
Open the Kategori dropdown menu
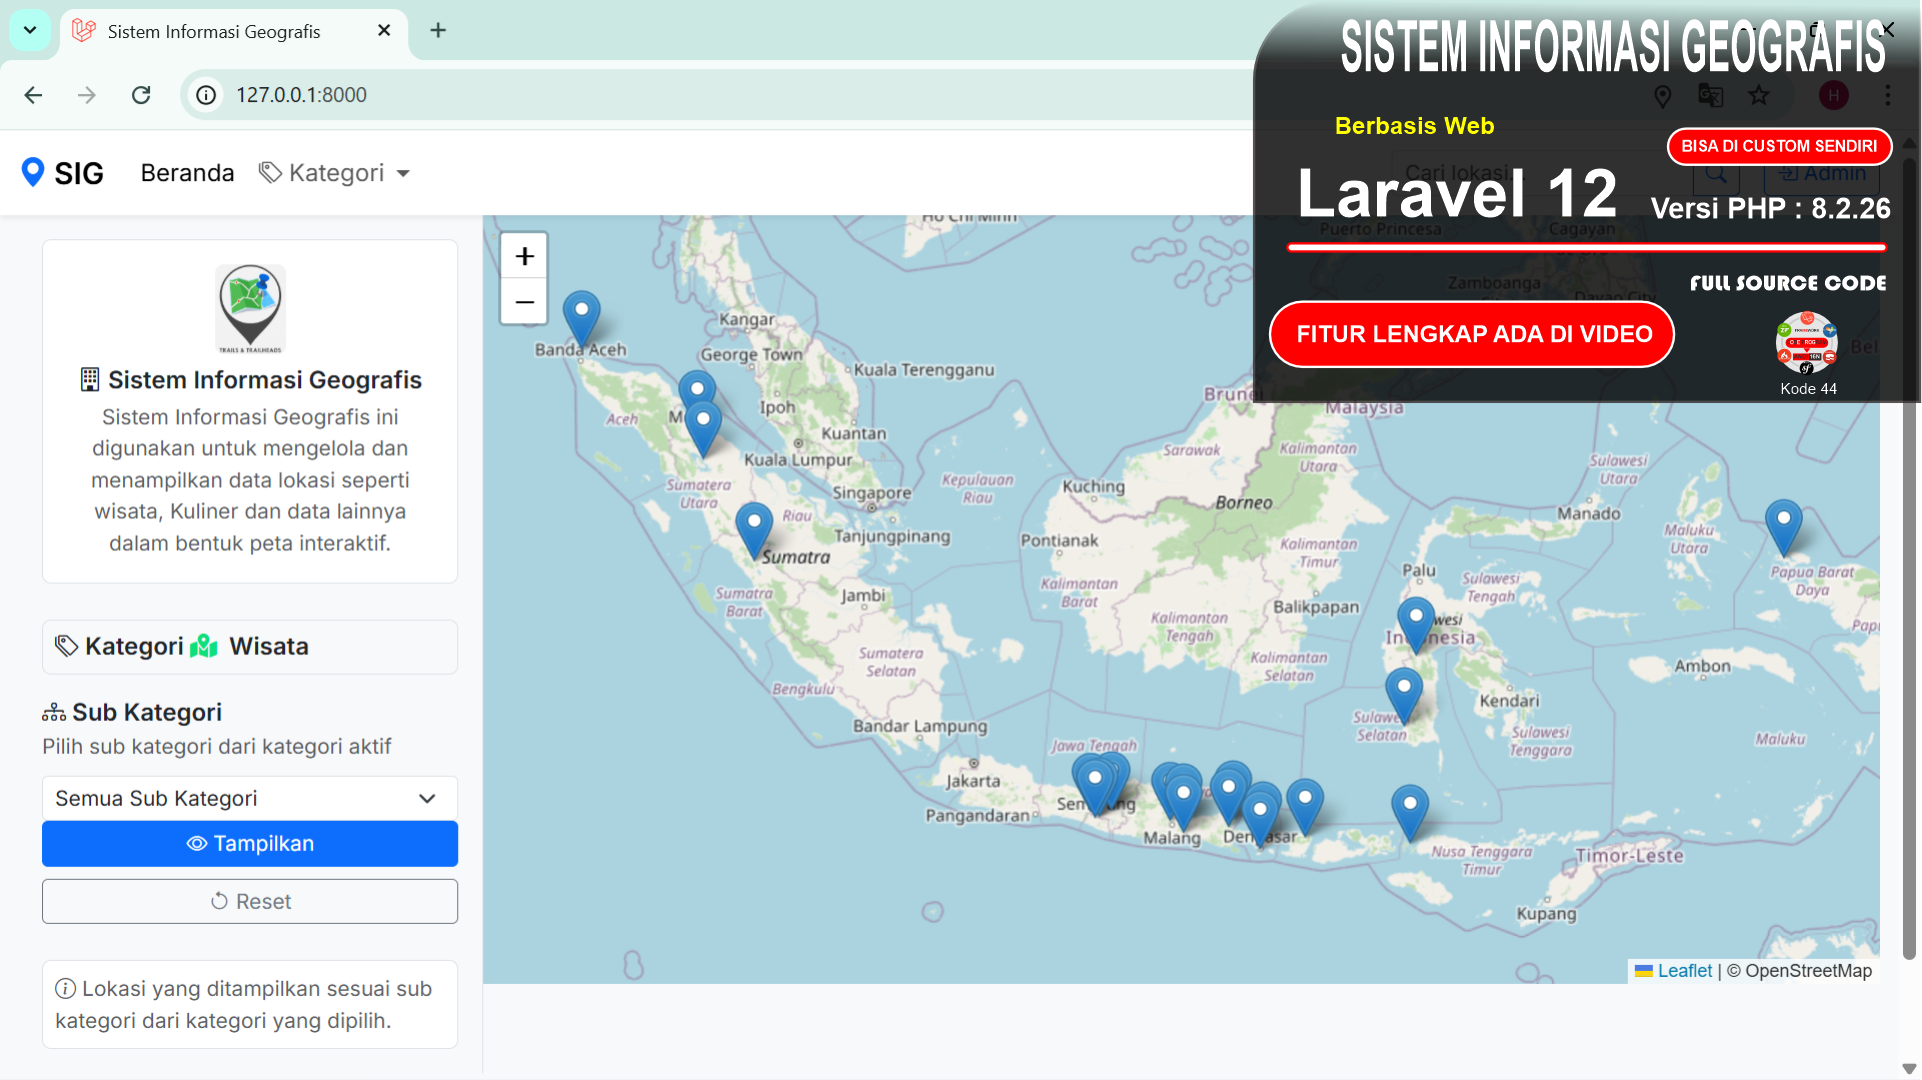click(334, 173)
